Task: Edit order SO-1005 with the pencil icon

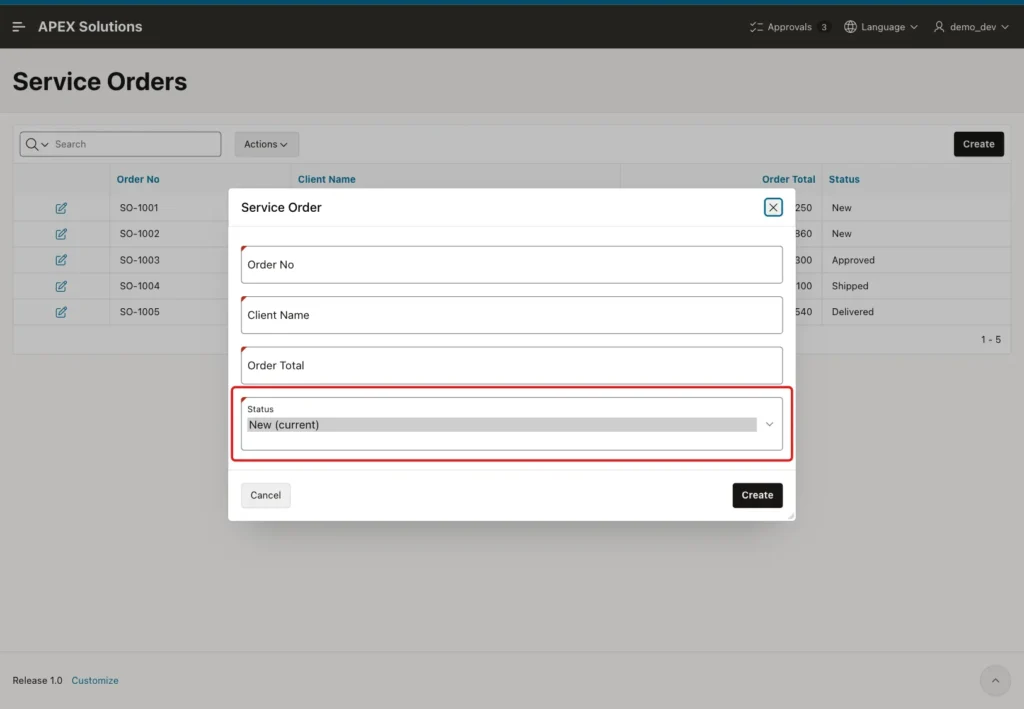Action: pyautogui.click(x=61, y=312)
